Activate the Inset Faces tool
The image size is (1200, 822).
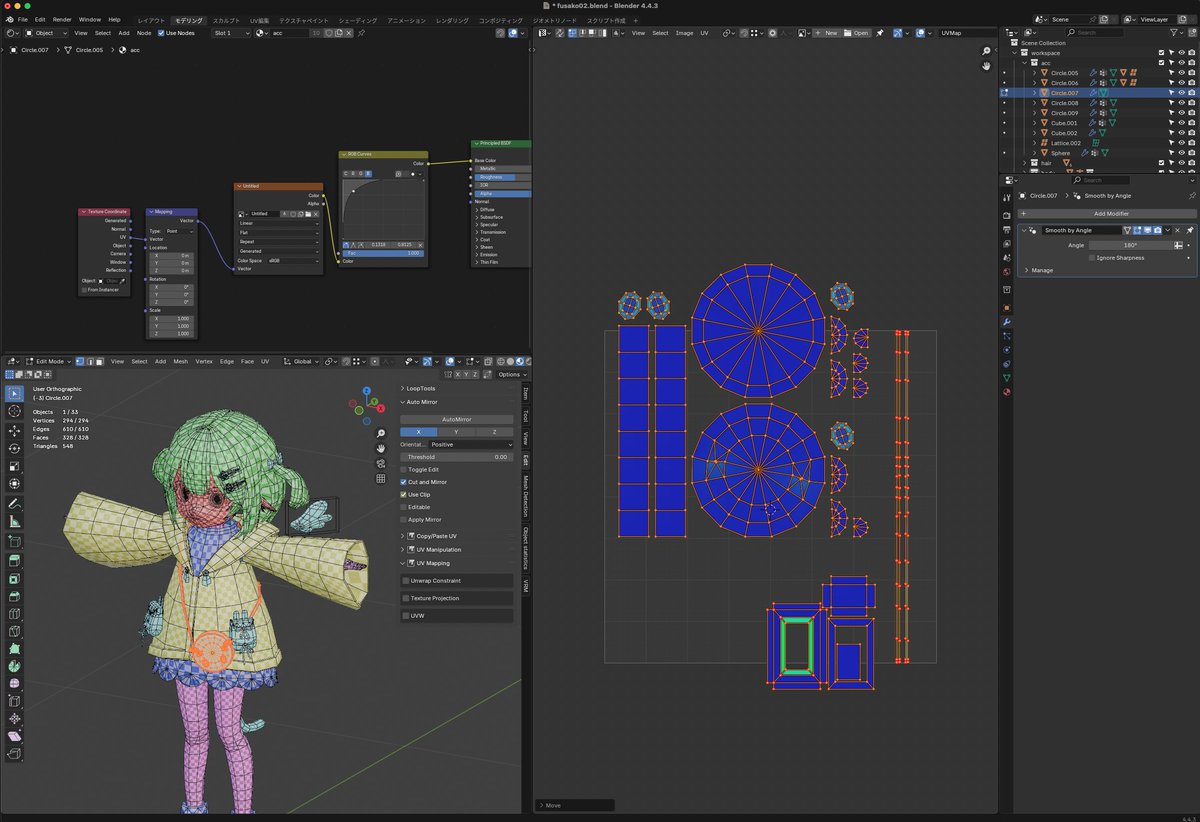coord(14,578)
